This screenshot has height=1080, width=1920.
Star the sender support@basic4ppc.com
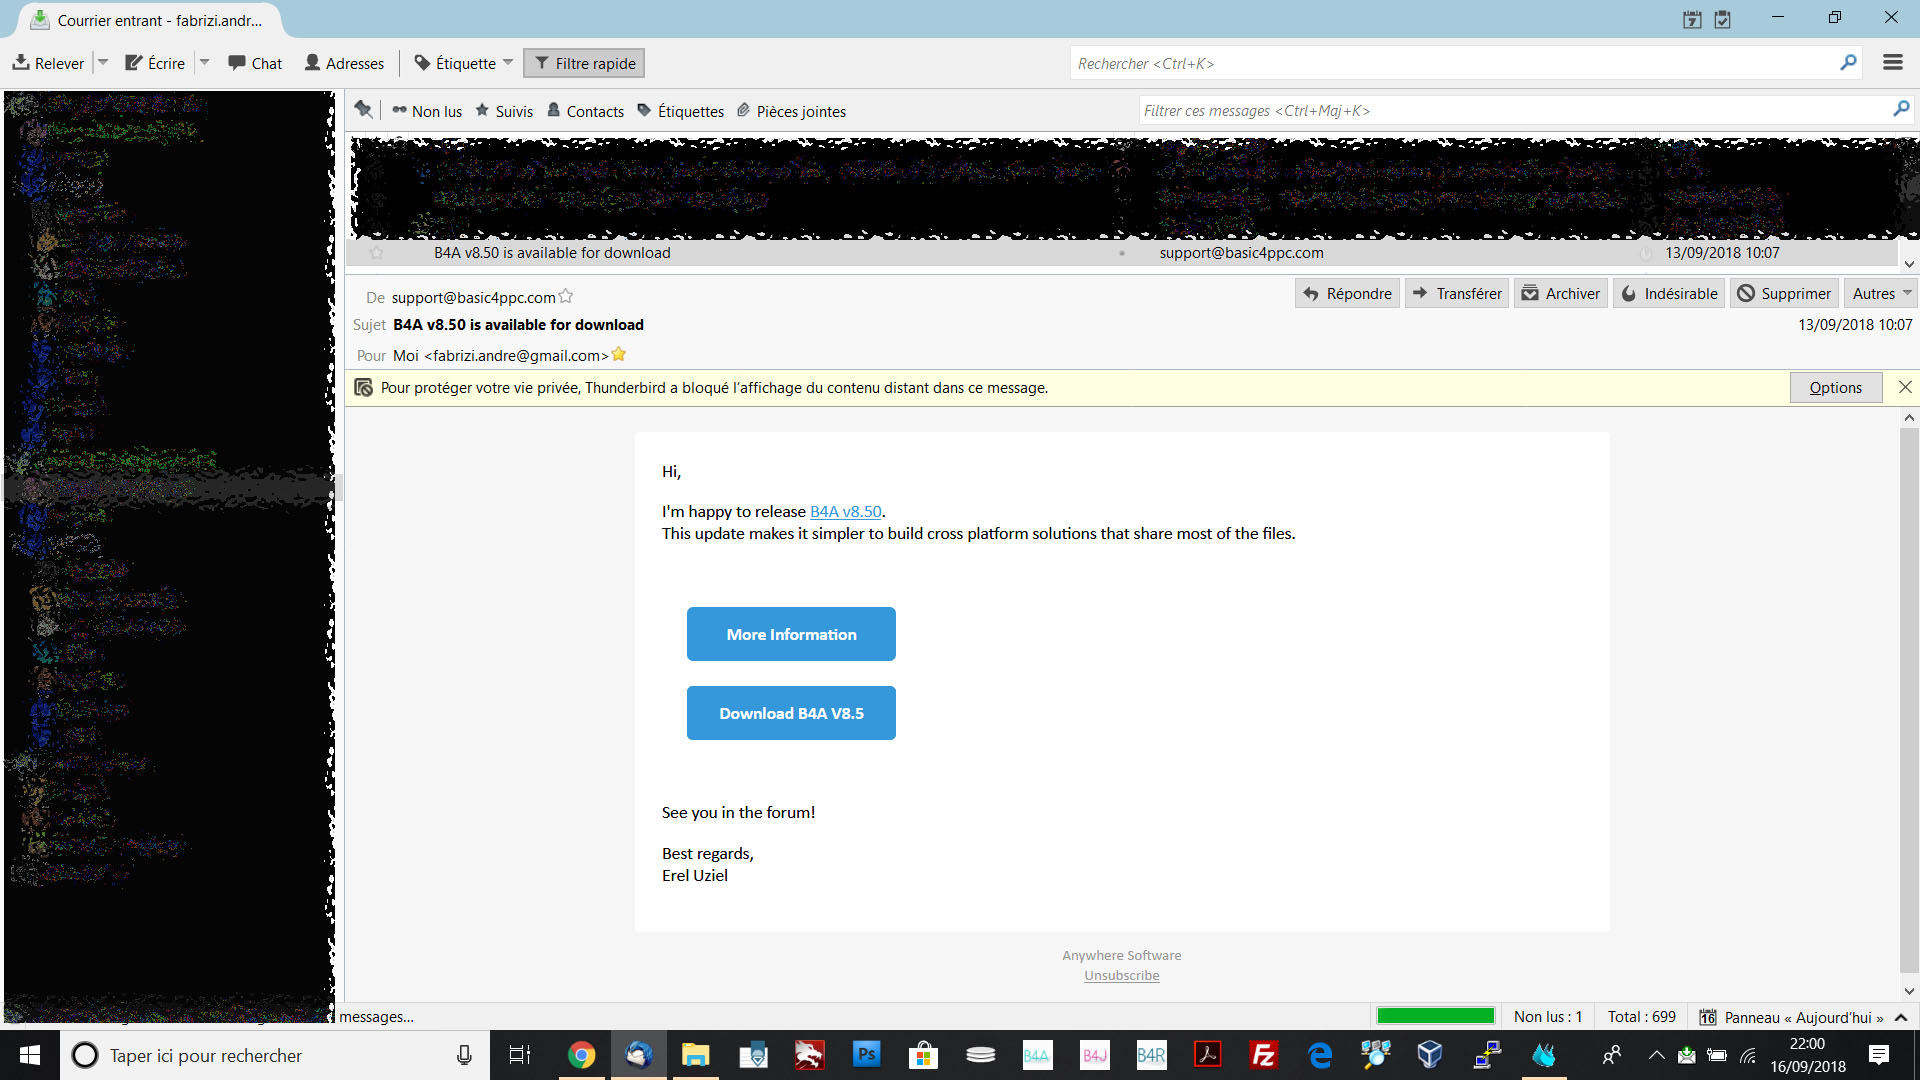tap(566, 296)
